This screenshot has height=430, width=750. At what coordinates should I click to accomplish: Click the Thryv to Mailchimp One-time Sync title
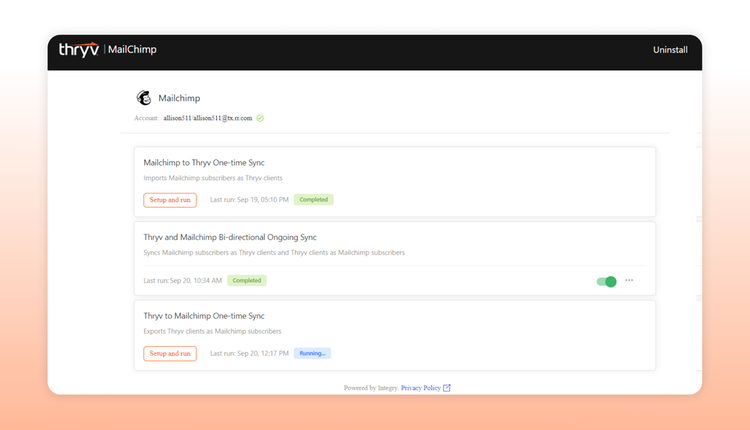coord(204,316)
